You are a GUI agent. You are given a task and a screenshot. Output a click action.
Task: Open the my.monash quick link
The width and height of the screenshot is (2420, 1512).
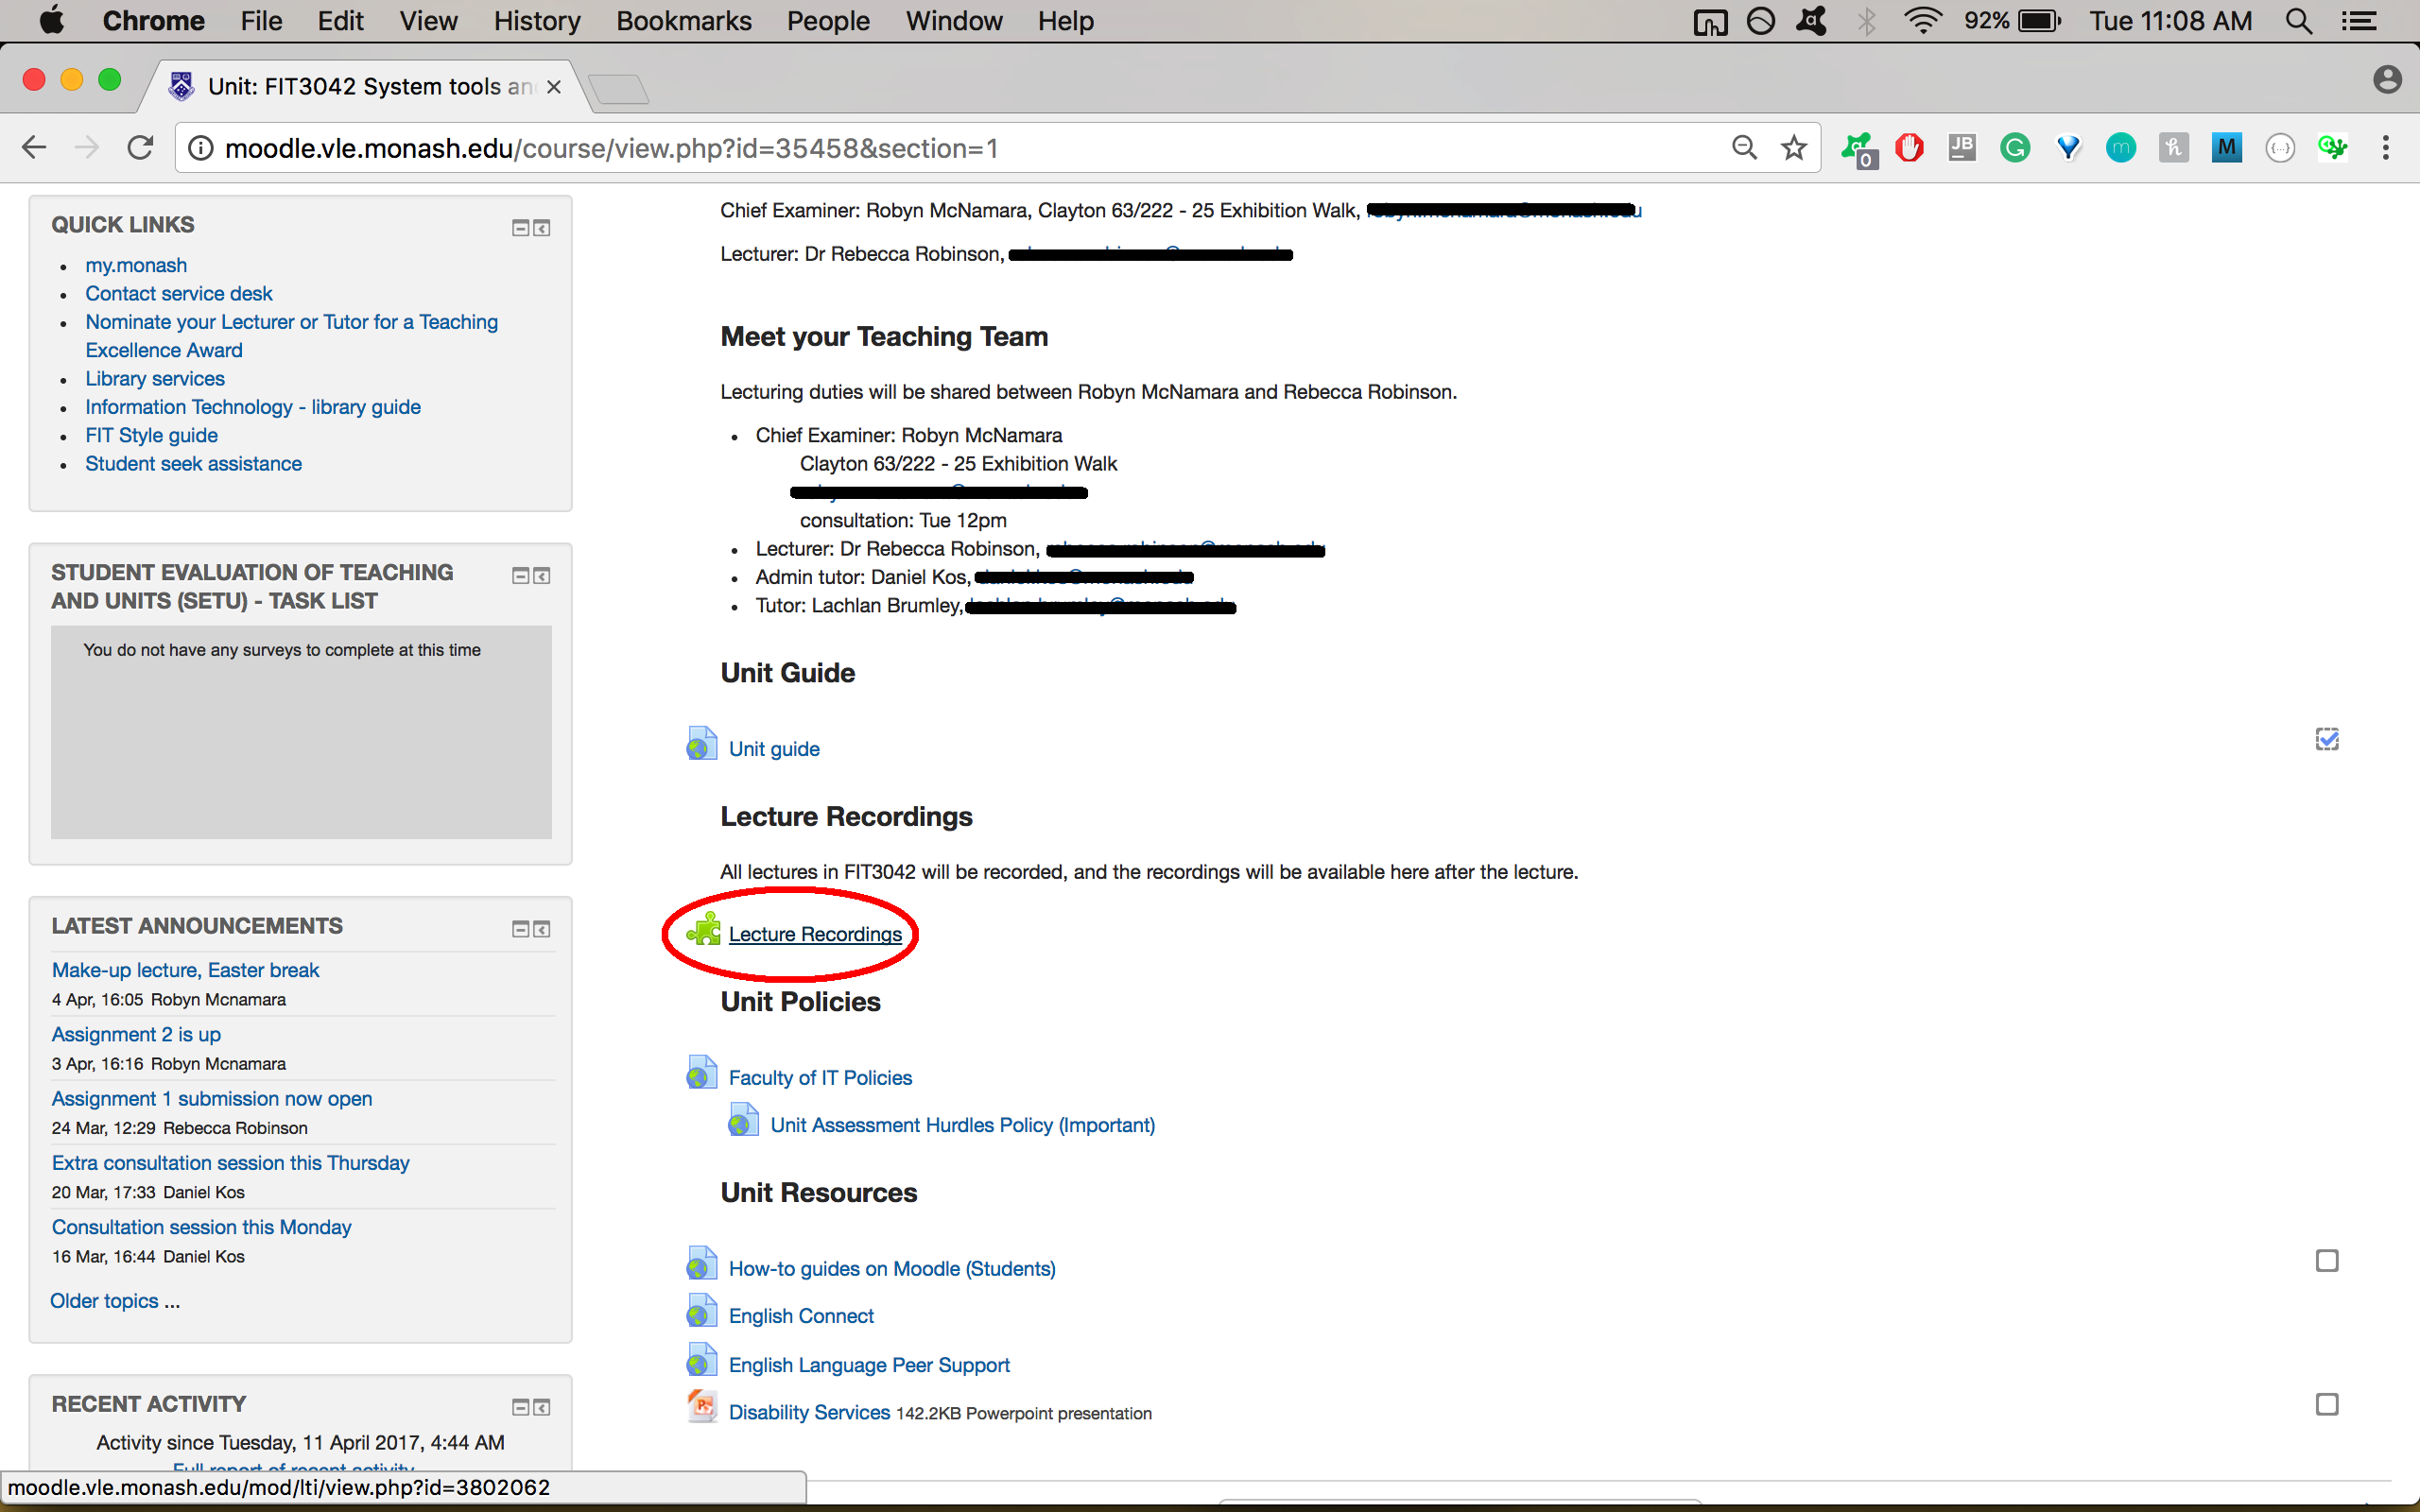click(x=136, y=265)
